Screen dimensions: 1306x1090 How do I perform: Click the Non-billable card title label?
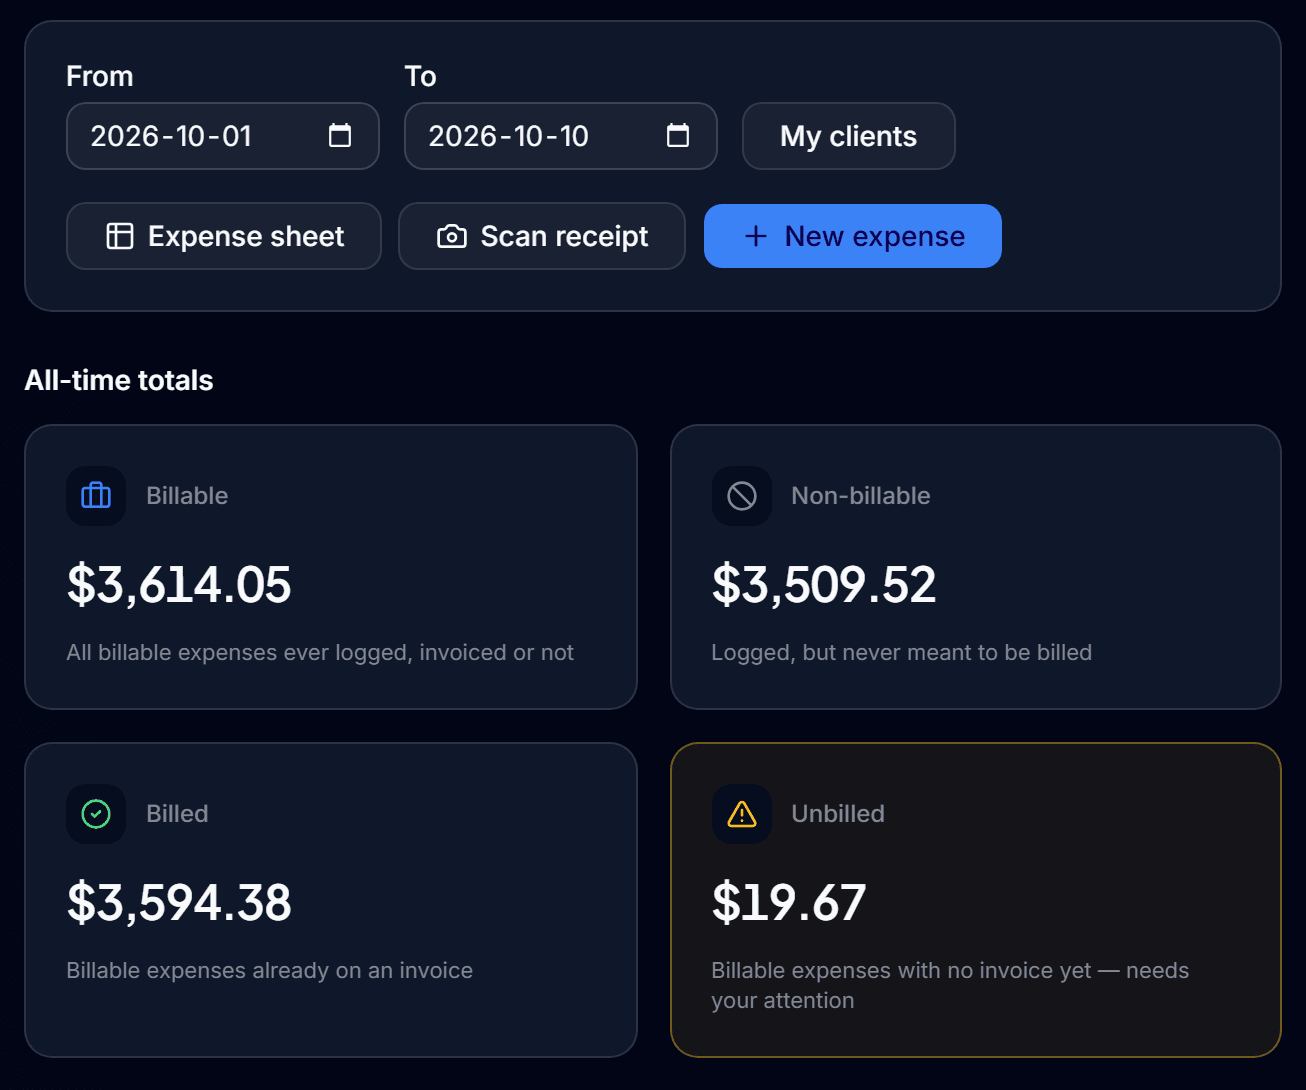coord(861,496)
